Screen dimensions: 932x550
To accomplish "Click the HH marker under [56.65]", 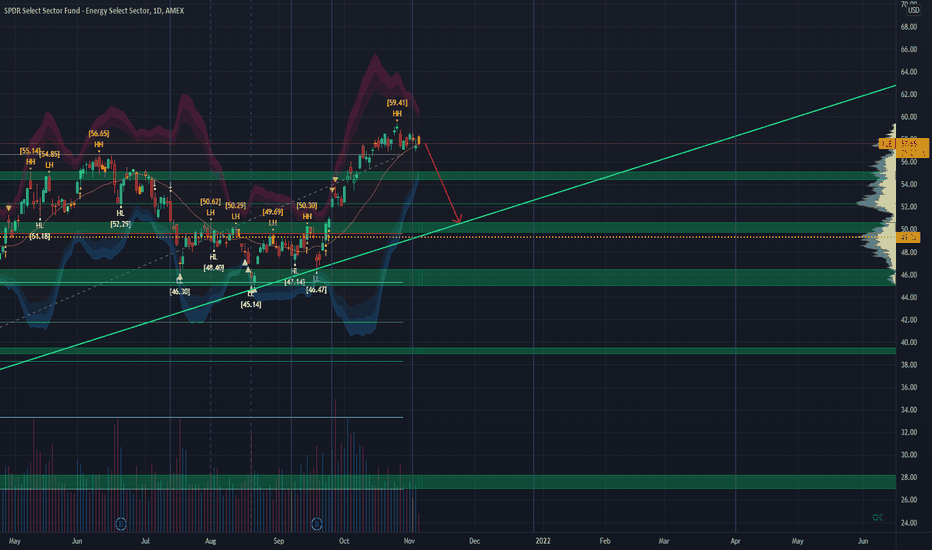I will pos(99,144).
